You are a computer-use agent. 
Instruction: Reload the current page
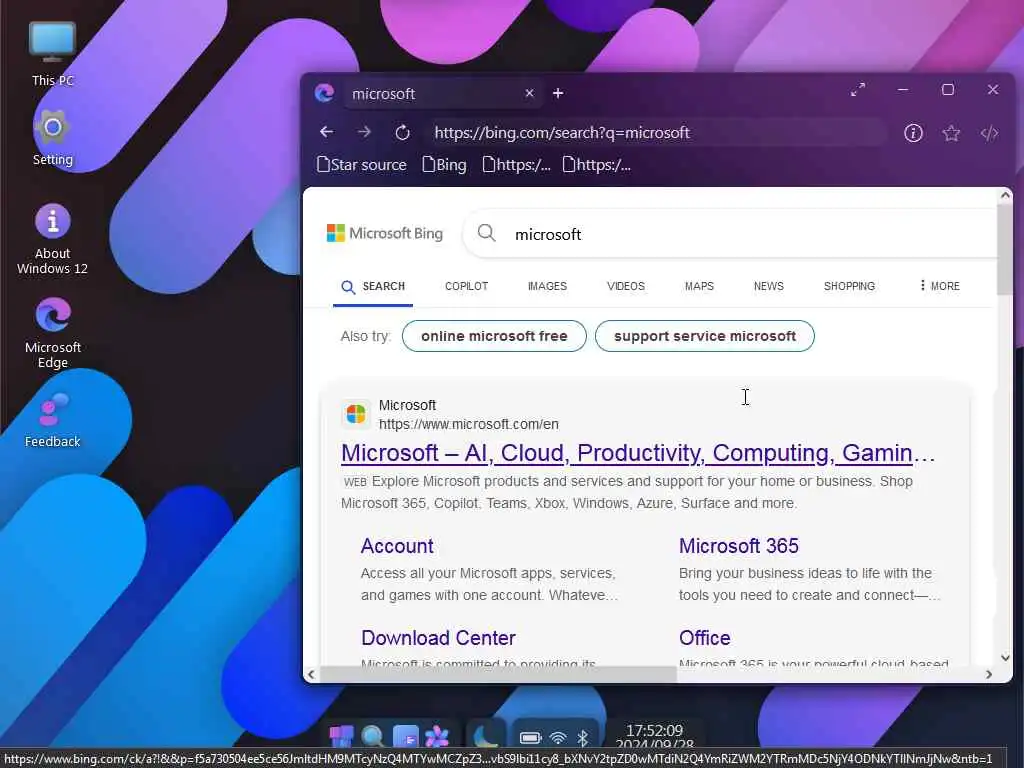pos(402,133)
